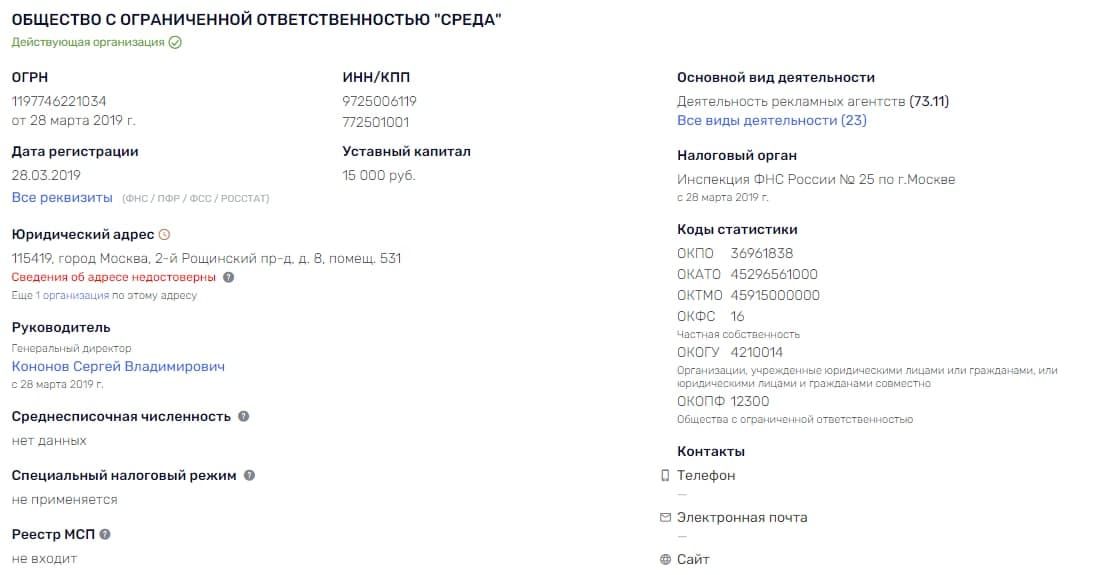Click the question icon next to address unreliability warning
This screenshot has width=1117, height=575.
[229, 277]
